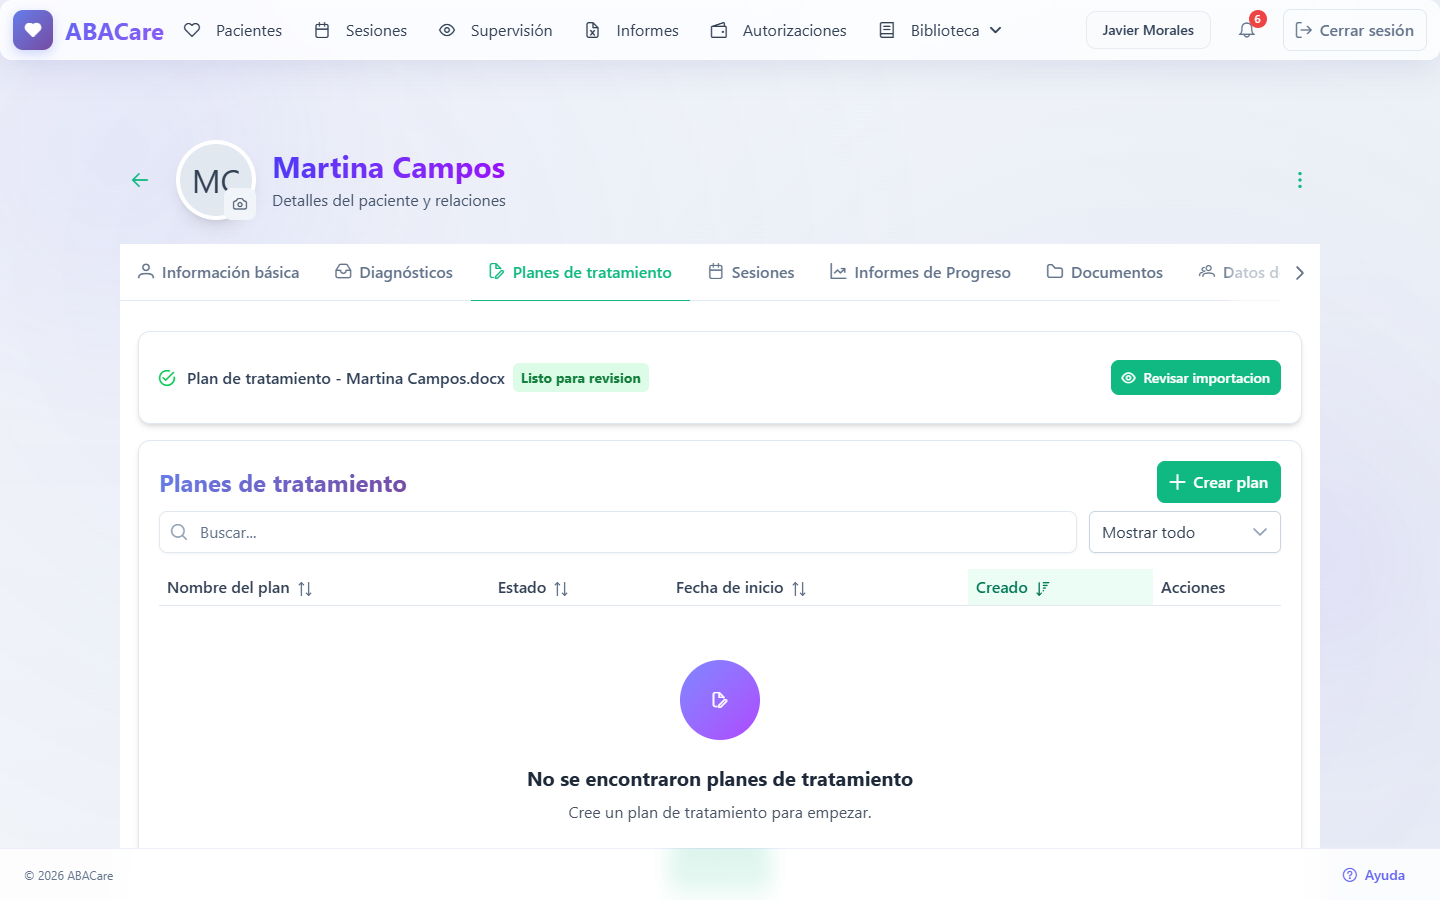Toggle sorting on the Creado column
This screenshot has height=900, width=1440.
pos(1060,588)
